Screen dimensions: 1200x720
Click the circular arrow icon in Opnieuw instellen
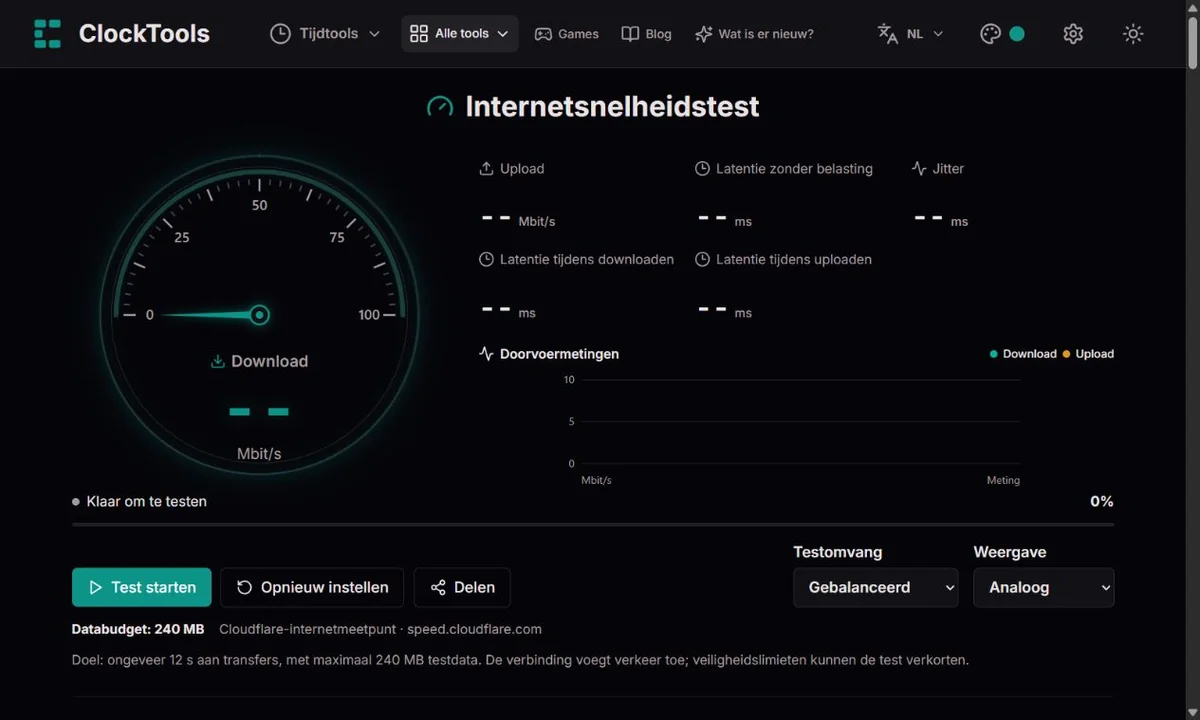click(244, 588)
